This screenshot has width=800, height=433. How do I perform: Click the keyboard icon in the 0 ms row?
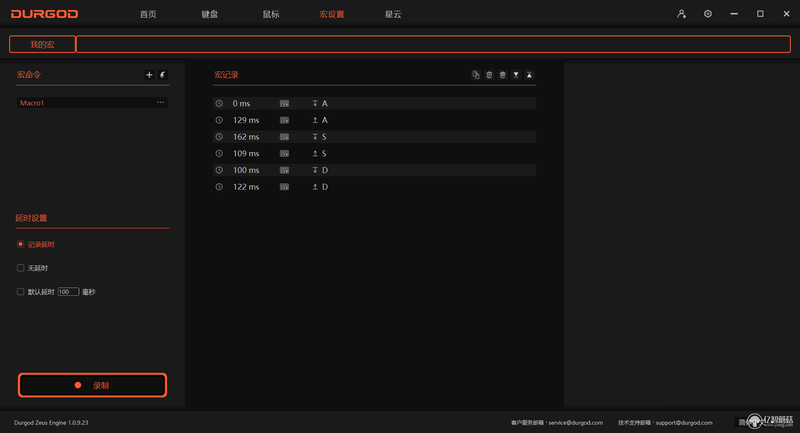[284, 104]
